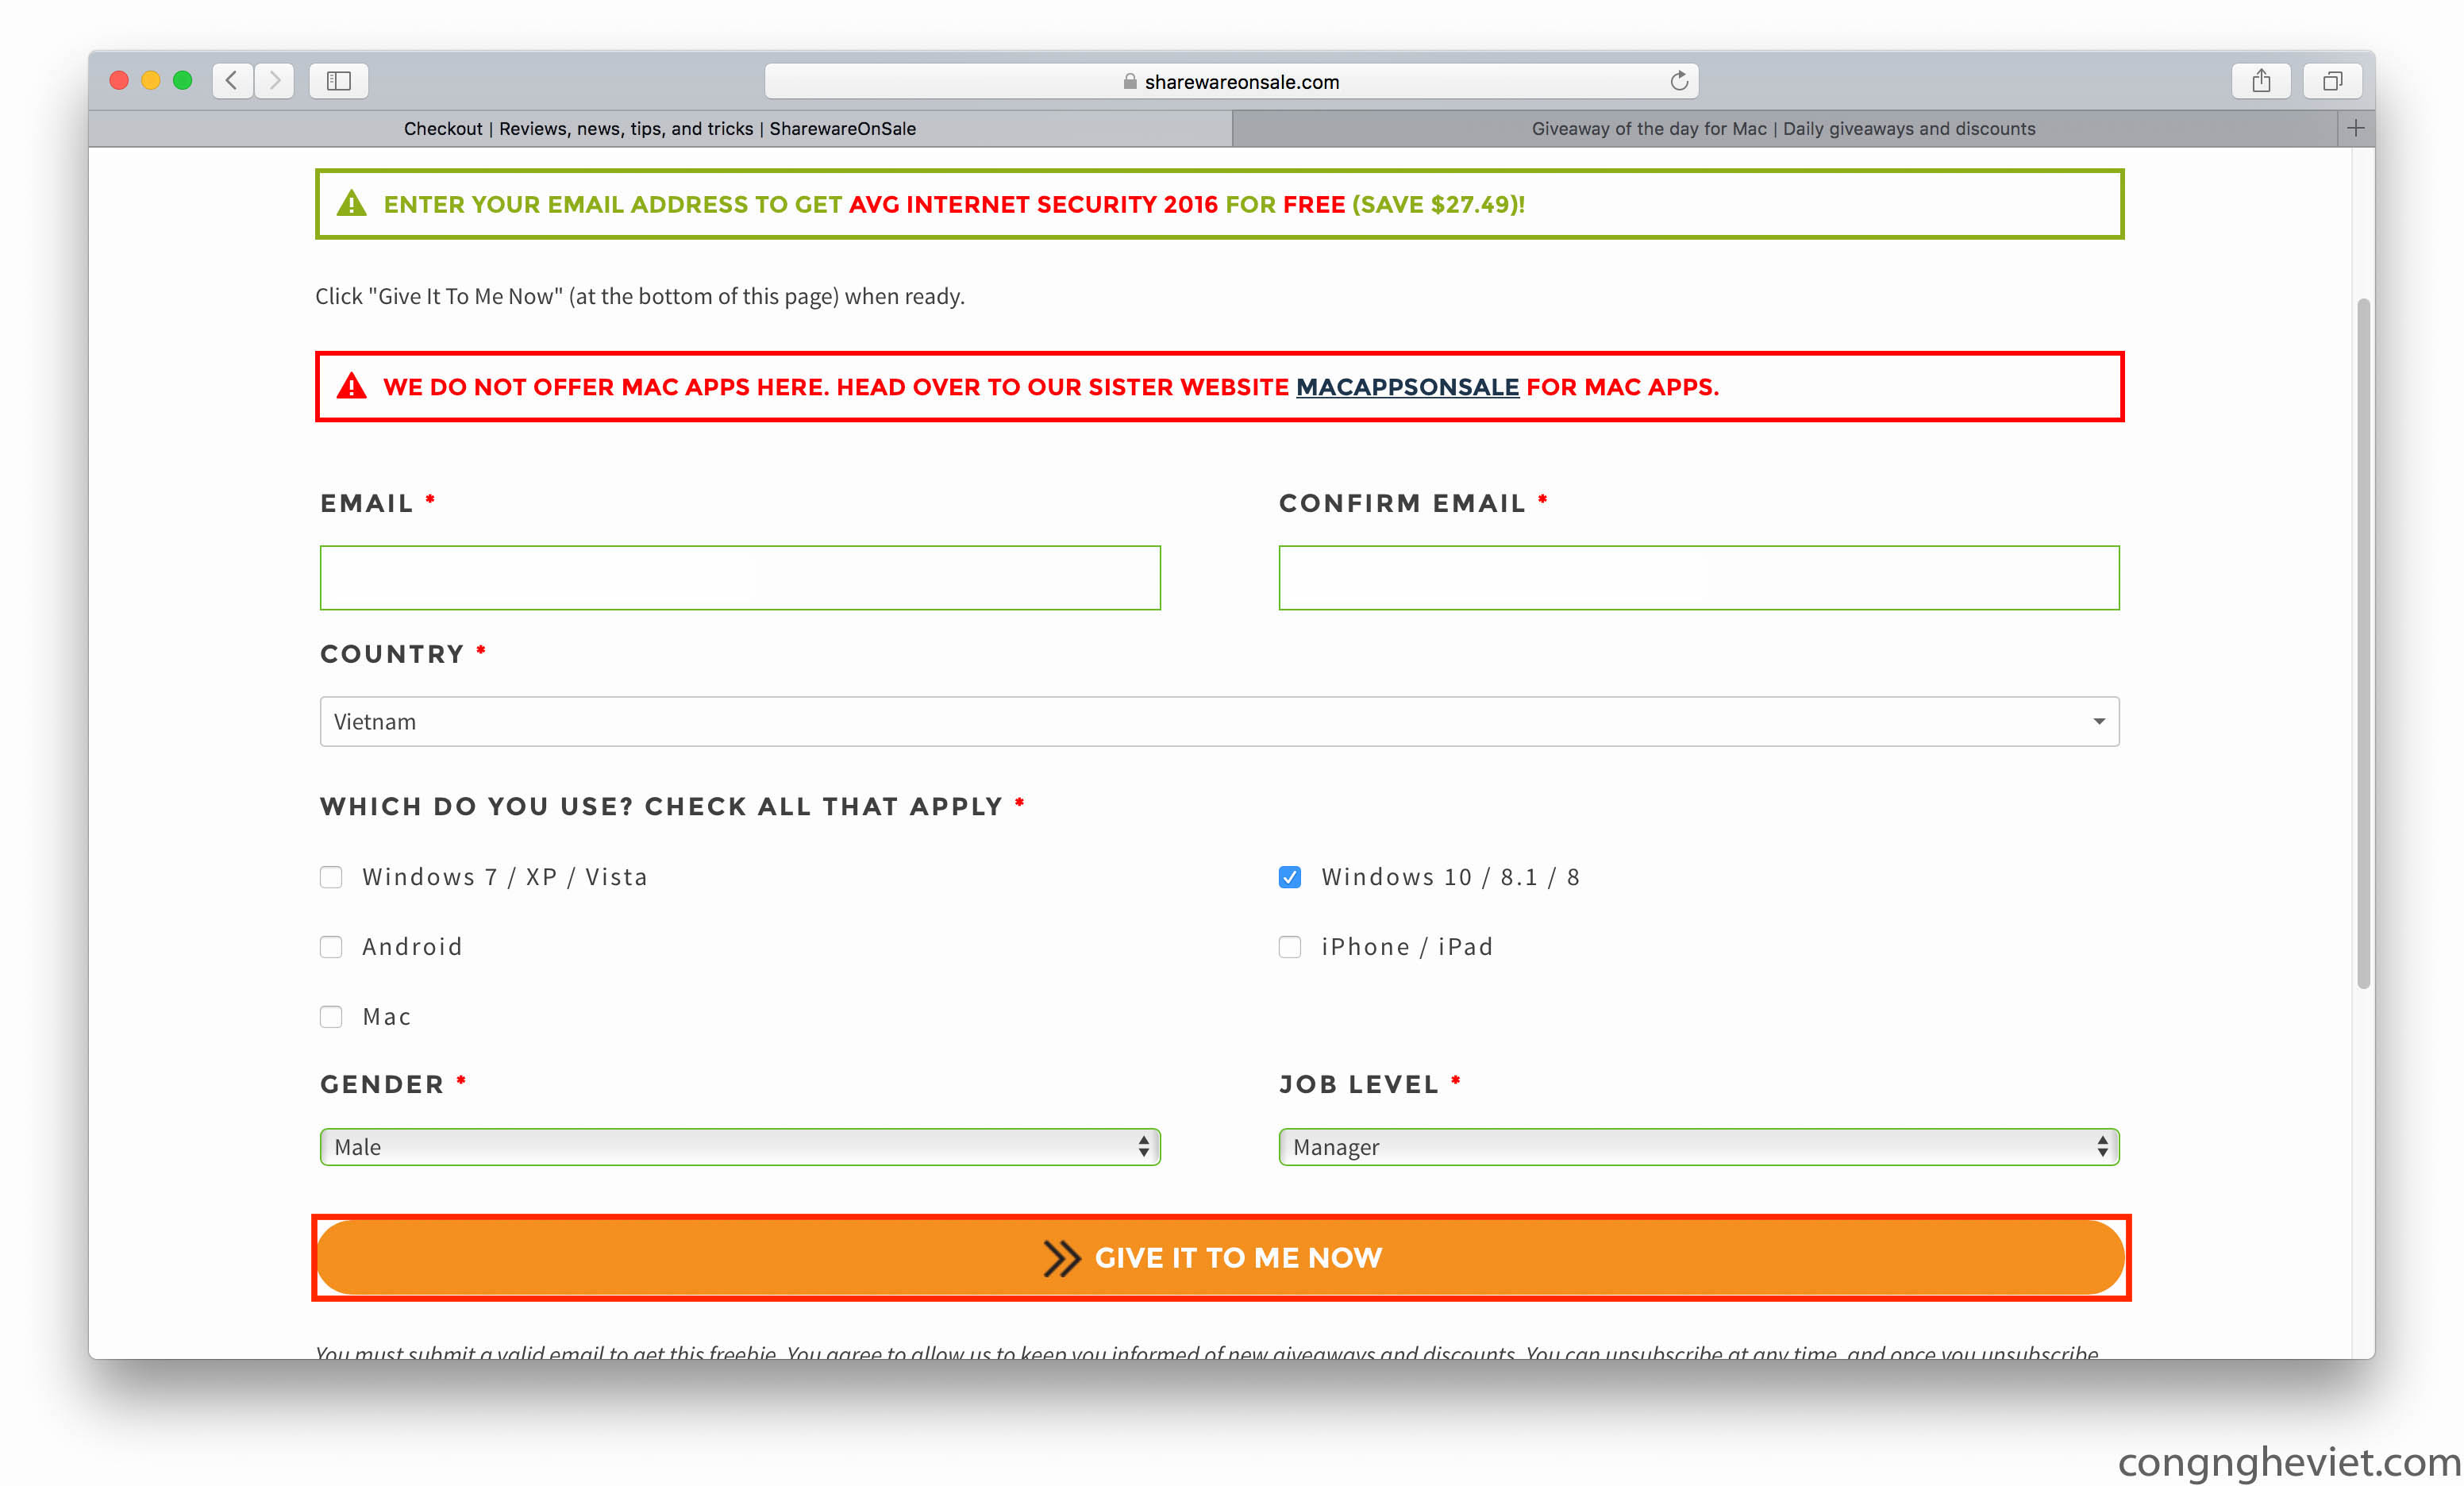Check the Windows 7 / XP / Vista box
Screen dimensions: 2464x1486
[x=331, y=877]
